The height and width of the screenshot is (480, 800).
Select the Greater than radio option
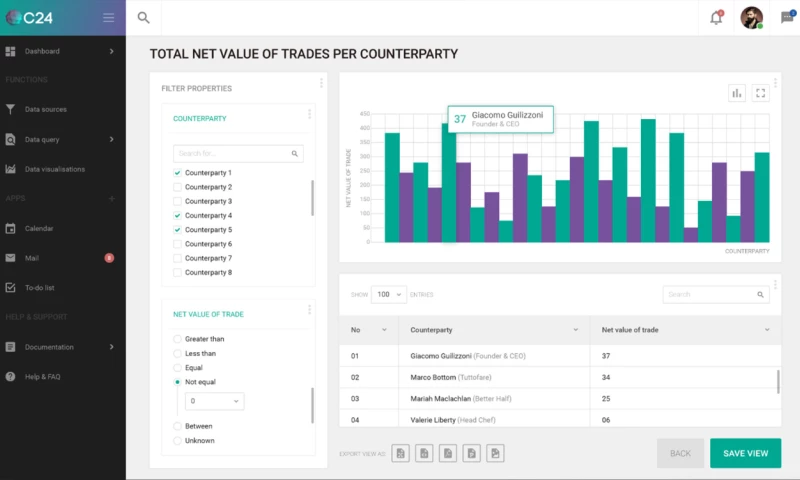[x=178, y=339]
